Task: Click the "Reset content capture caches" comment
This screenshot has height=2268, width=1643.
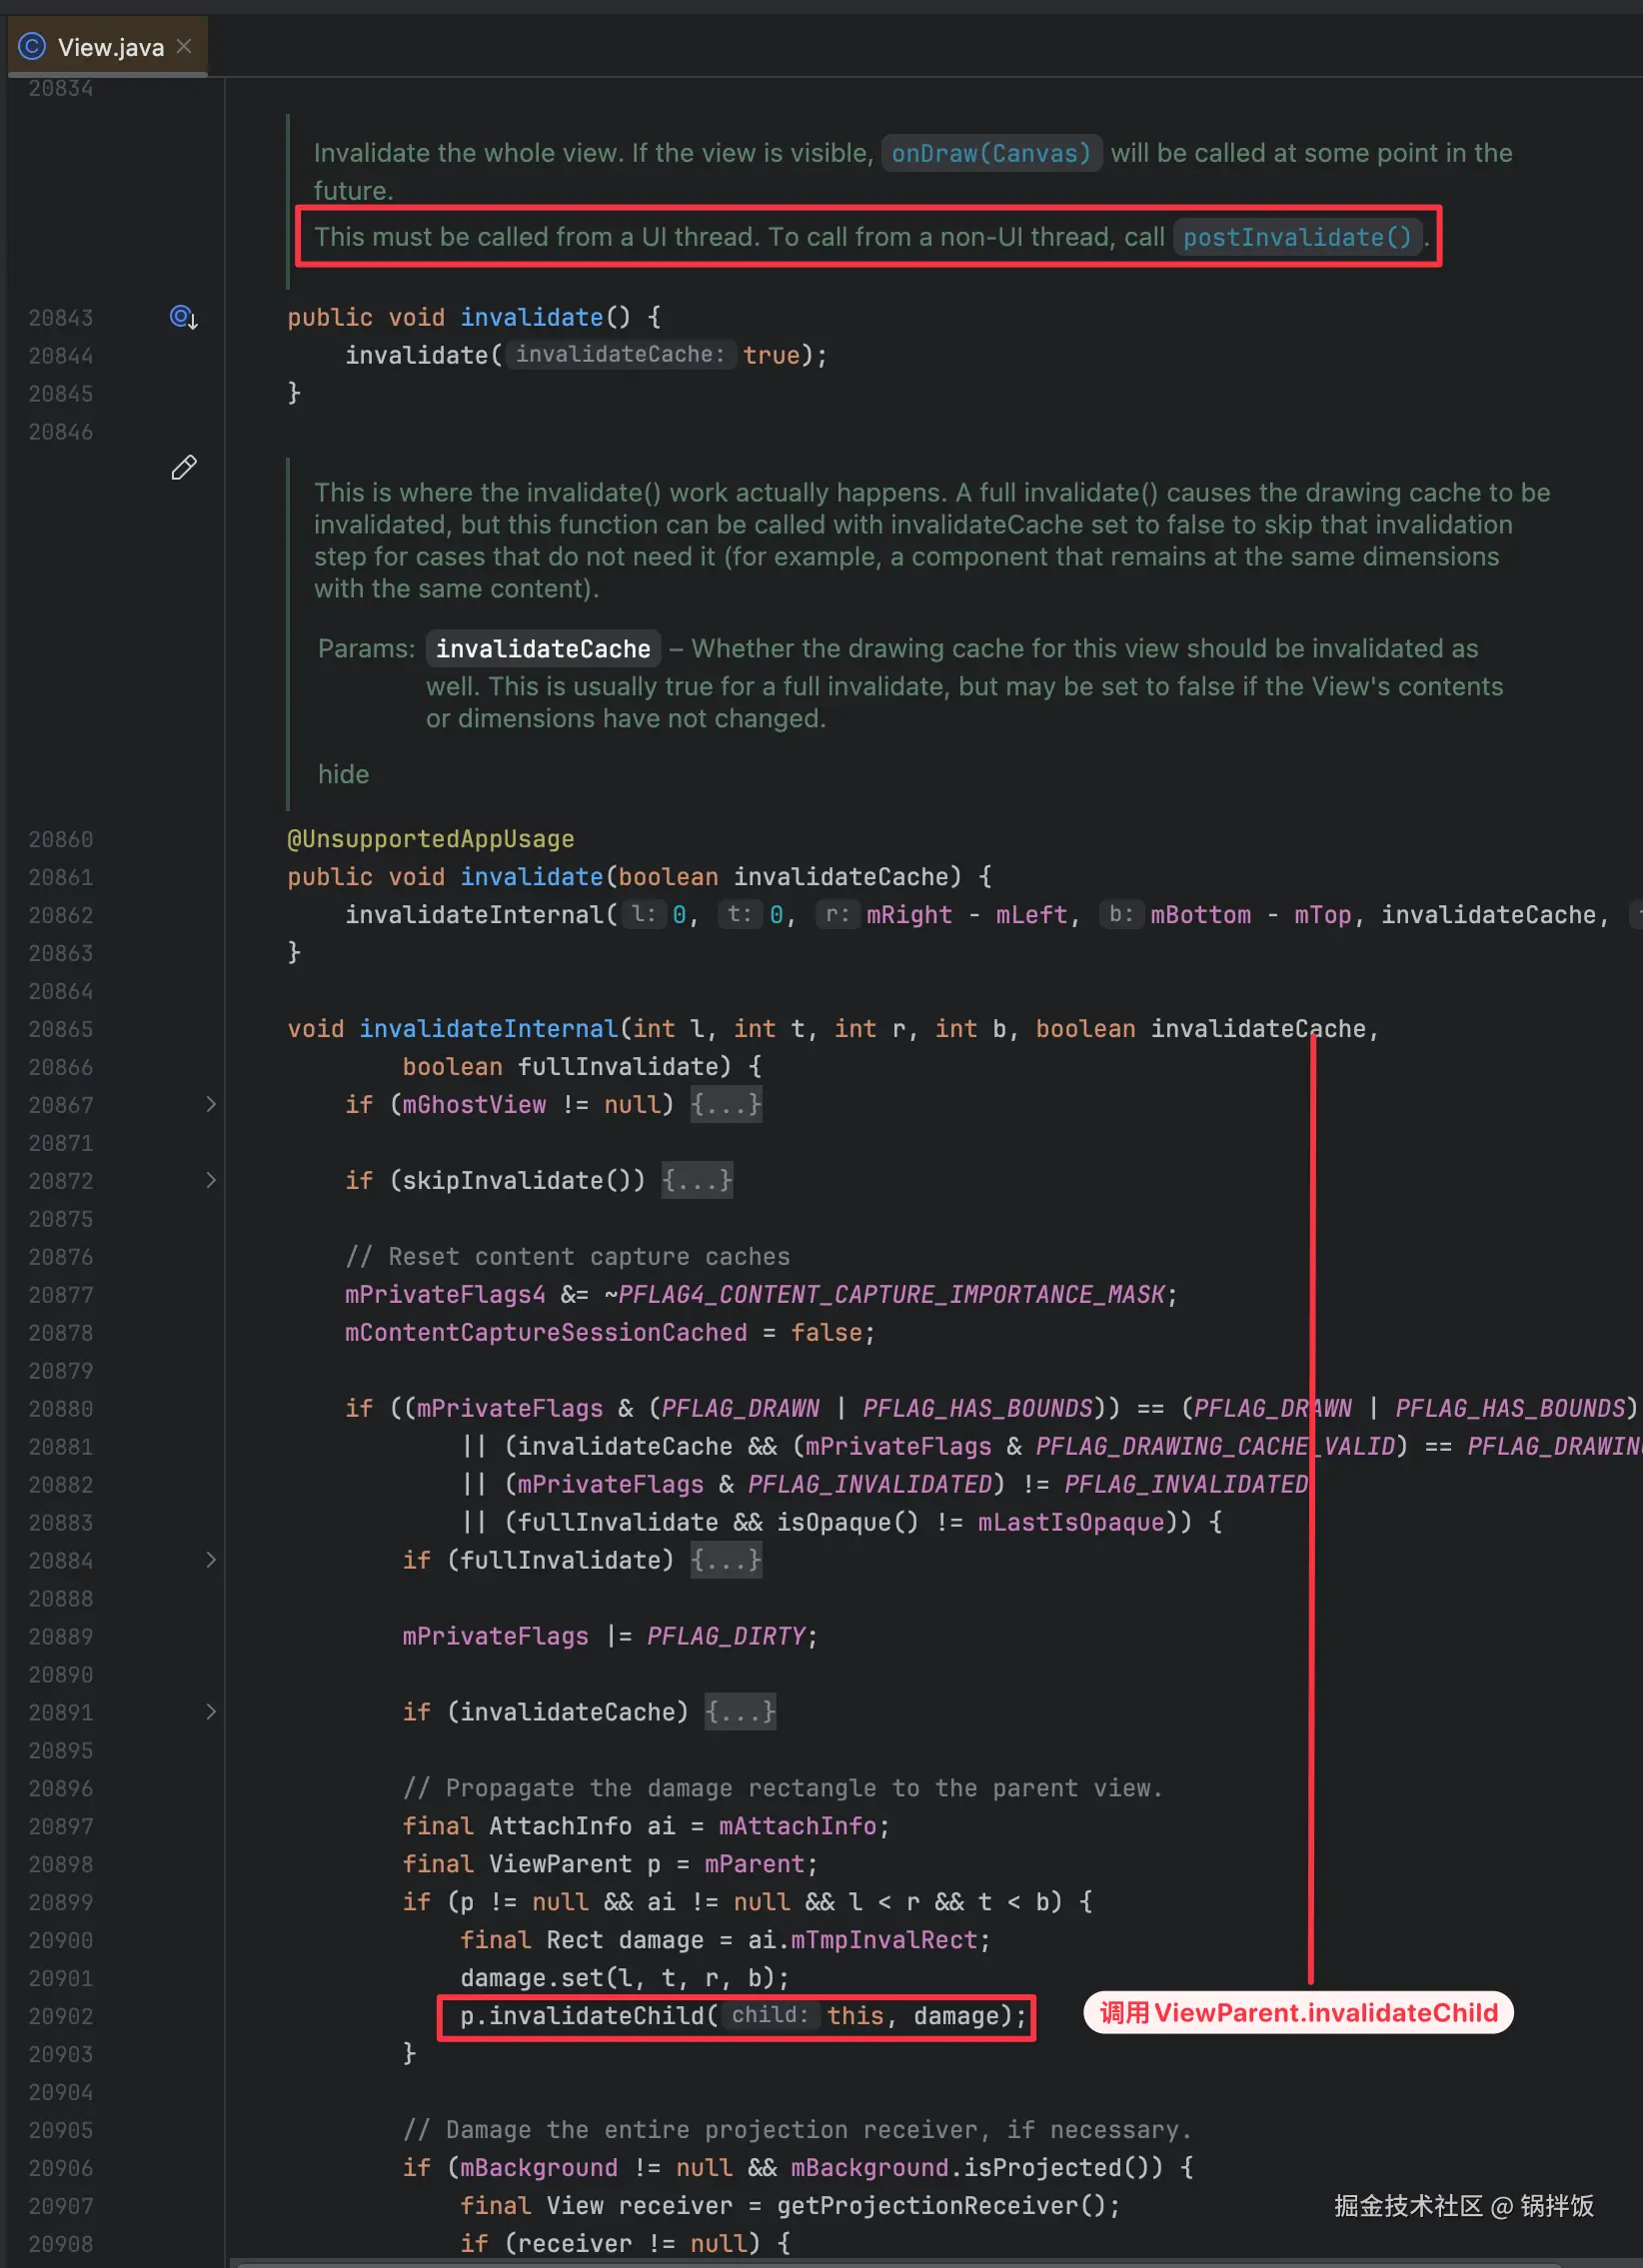Action: (568, 1257)
